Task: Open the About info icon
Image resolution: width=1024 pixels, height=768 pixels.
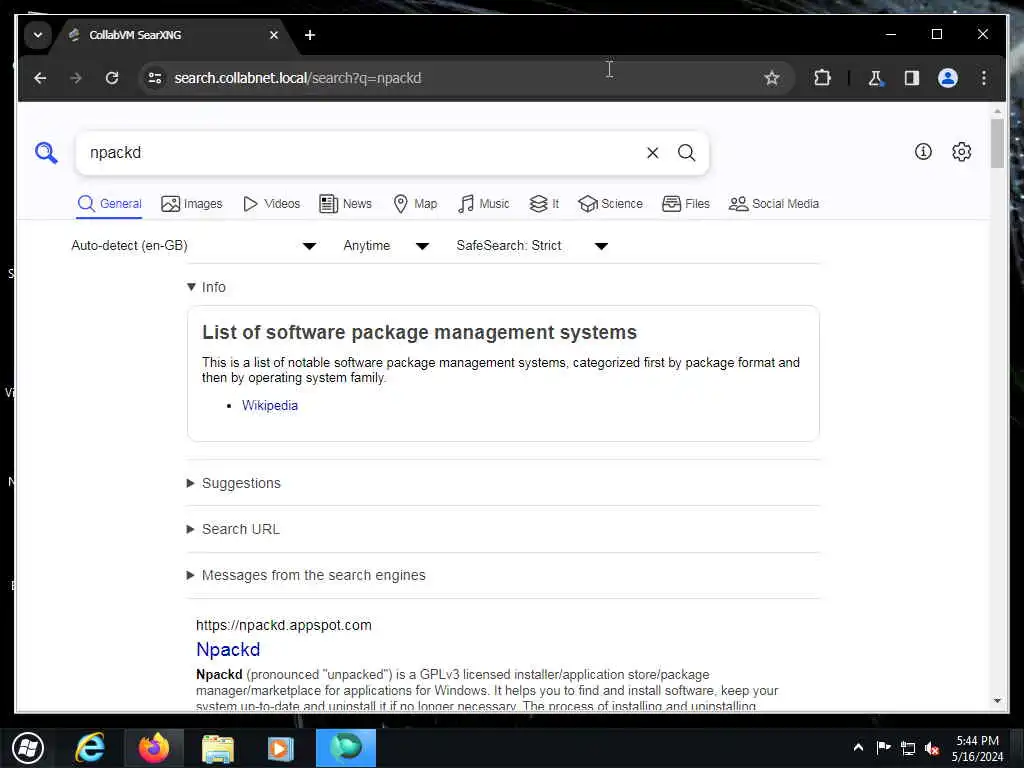Action: [x=923, y=152]
